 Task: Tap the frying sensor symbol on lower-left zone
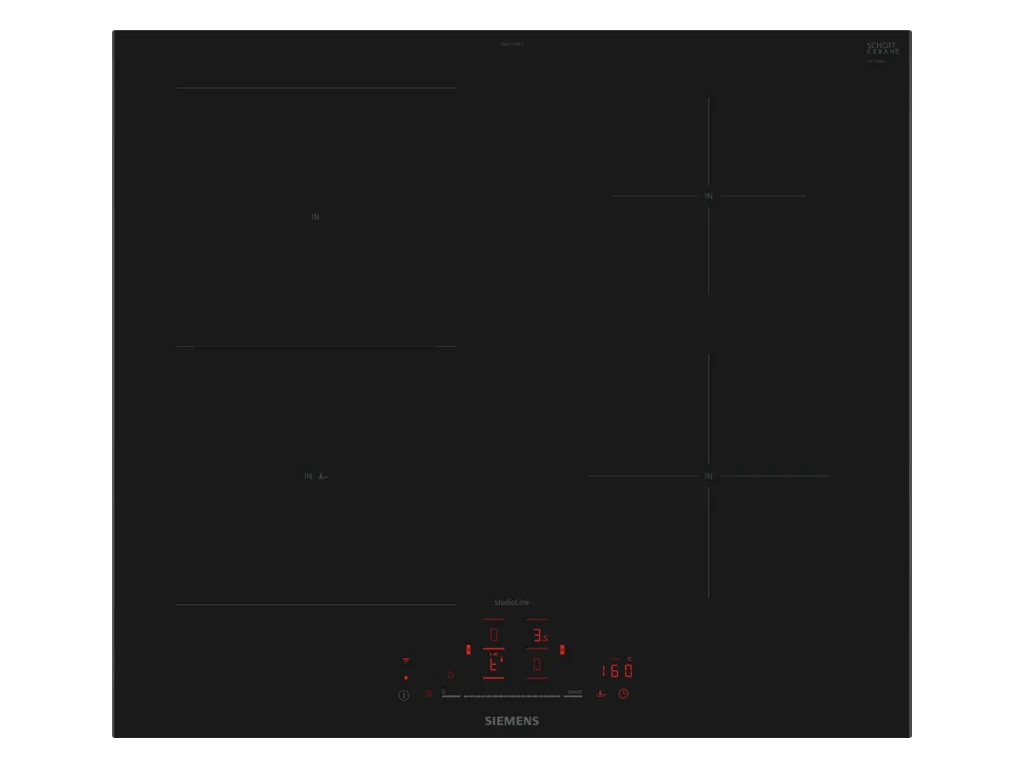tap(323, 476)
